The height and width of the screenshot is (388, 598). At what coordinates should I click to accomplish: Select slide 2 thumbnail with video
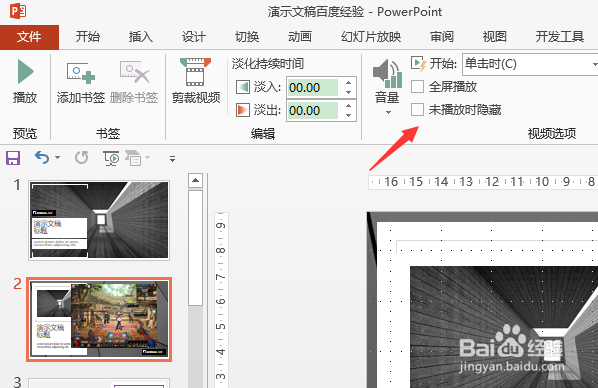tap(99, 319)
